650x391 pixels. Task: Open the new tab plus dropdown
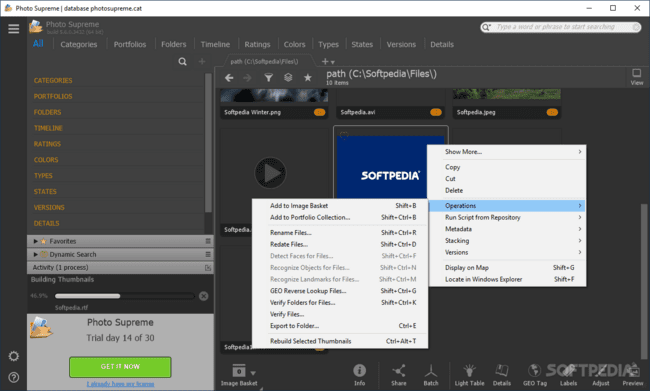(328, 62)
